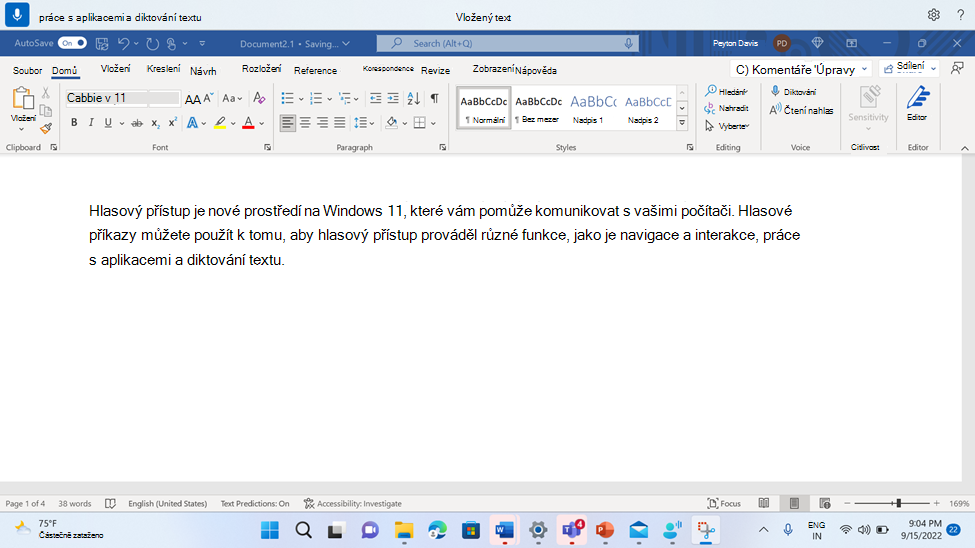Open the Change Case Aa dropdown
This screenshot has height=548, width=975.
pyautogui.click(x=232, y=98)
